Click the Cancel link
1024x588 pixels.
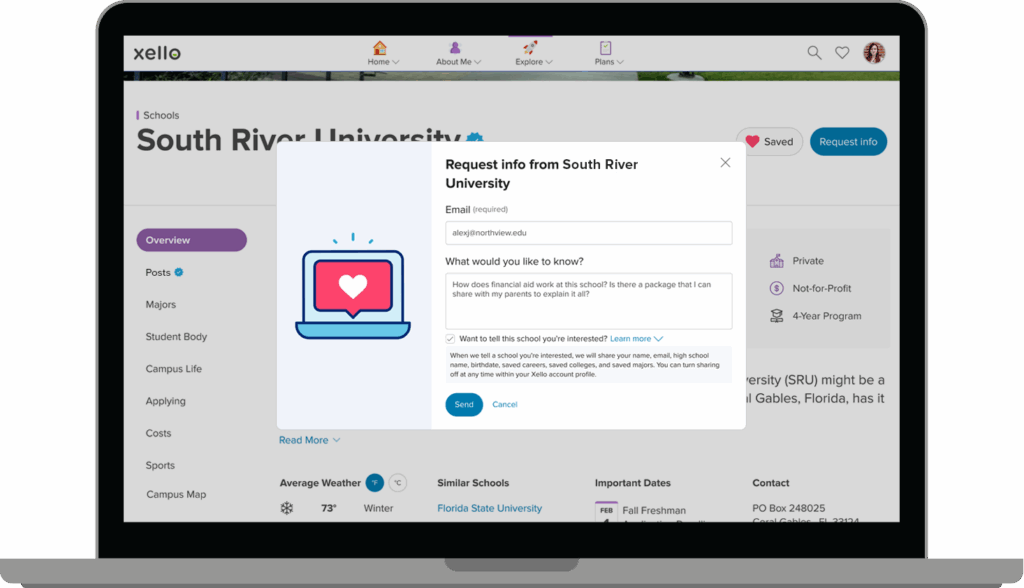coord(505,405)
